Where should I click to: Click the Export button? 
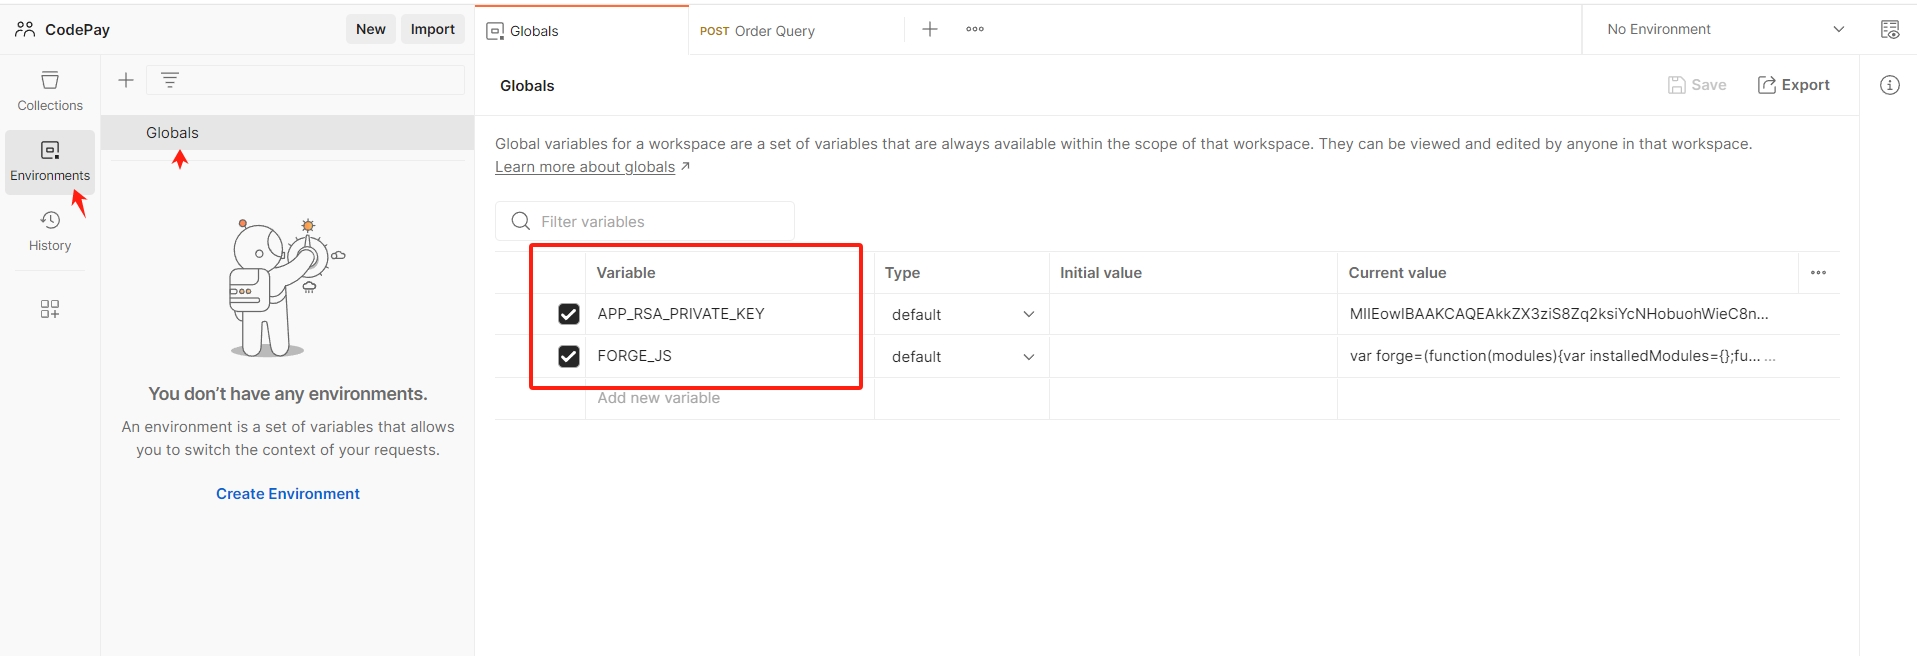click(x=1794, y=85)
